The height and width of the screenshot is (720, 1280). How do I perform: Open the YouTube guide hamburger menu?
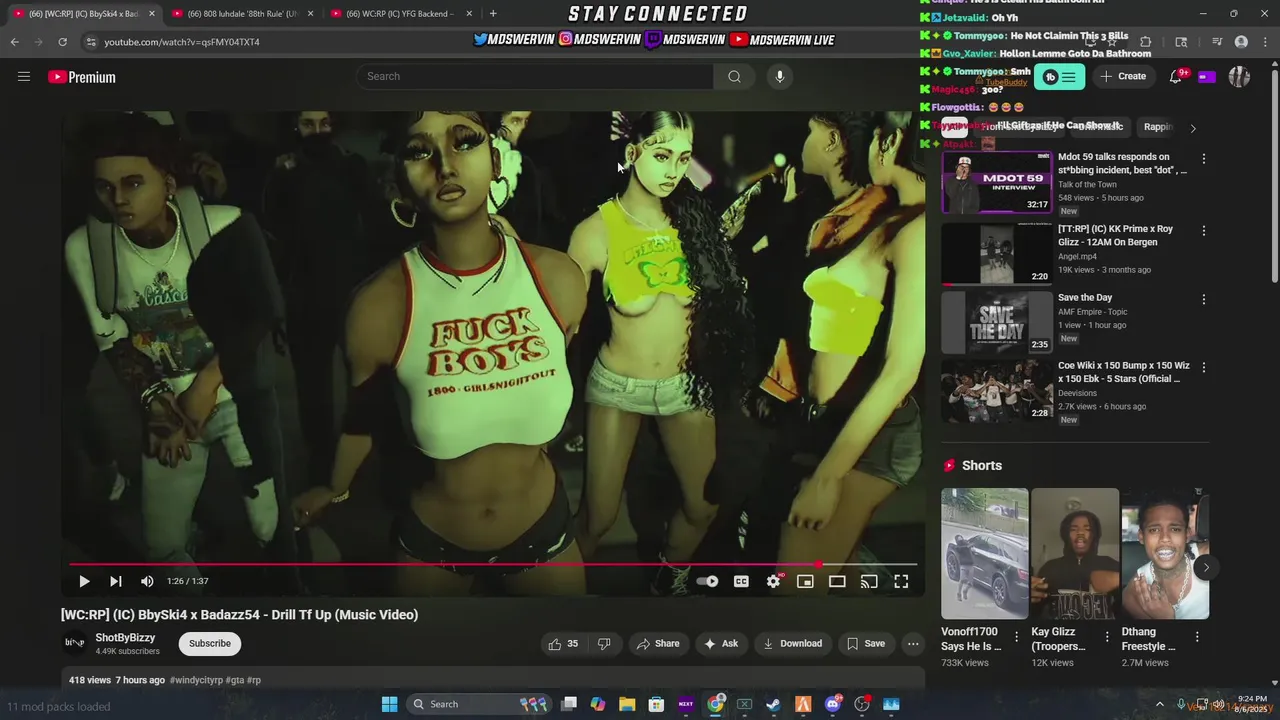(24, 77)
